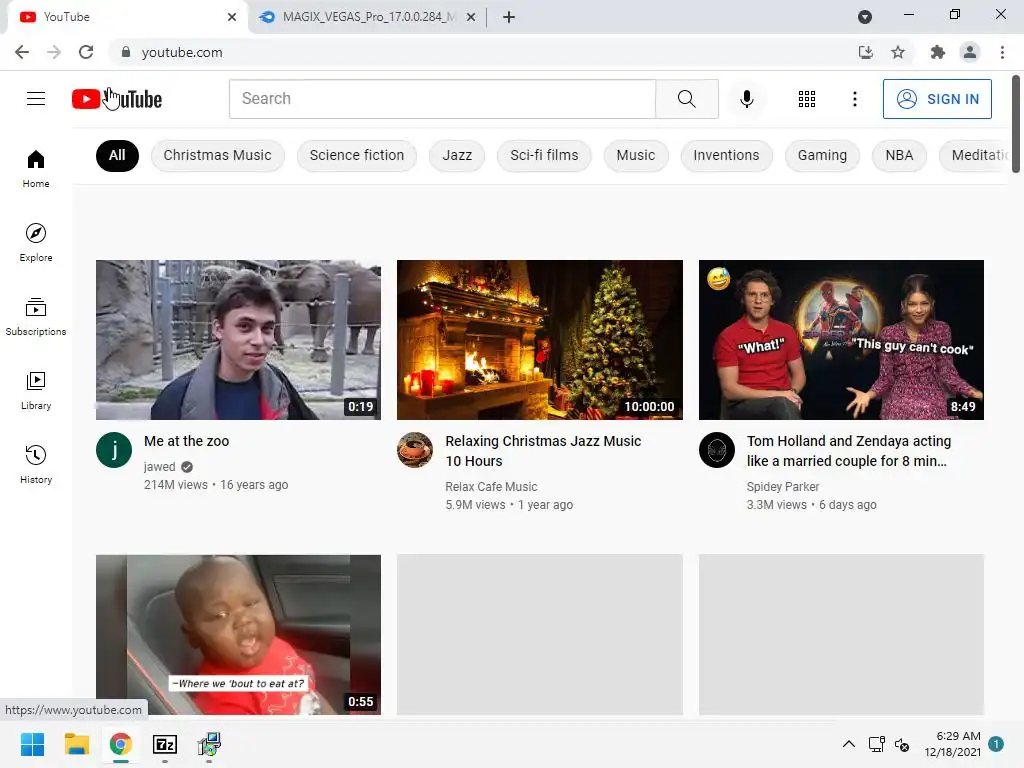This screenshot has width=1024, height=768.
Task: Open the Spidey Parker channel link
Action: click(782, 487)
